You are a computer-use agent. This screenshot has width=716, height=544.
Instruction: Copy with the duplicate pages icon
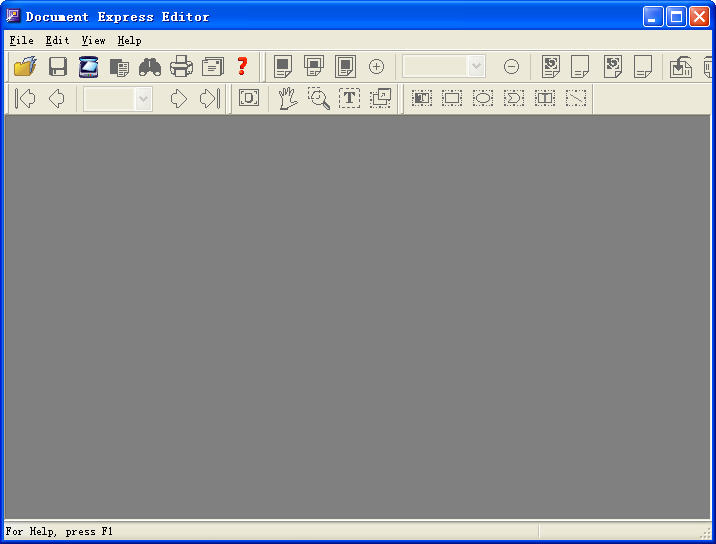[120, 68]
